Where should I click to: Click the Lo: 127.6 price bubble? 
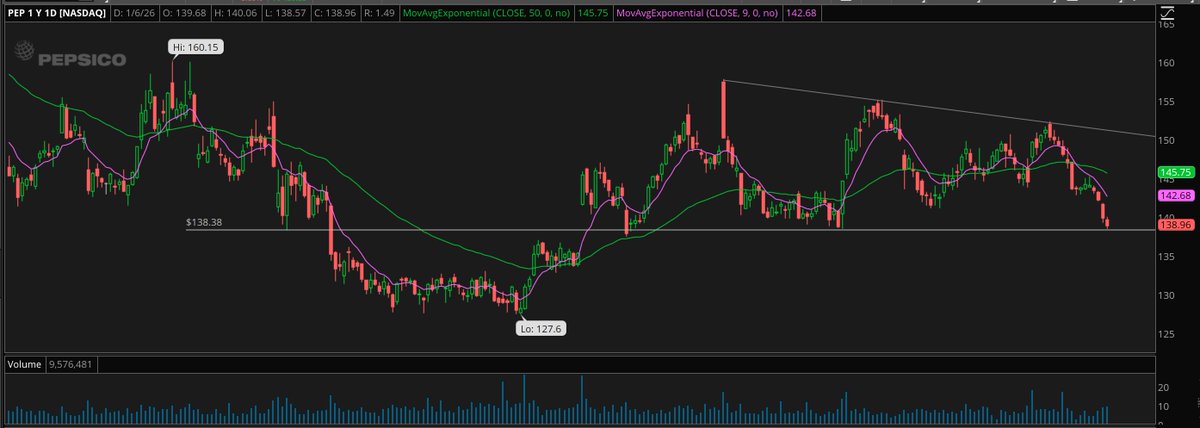tap(543, 326)
